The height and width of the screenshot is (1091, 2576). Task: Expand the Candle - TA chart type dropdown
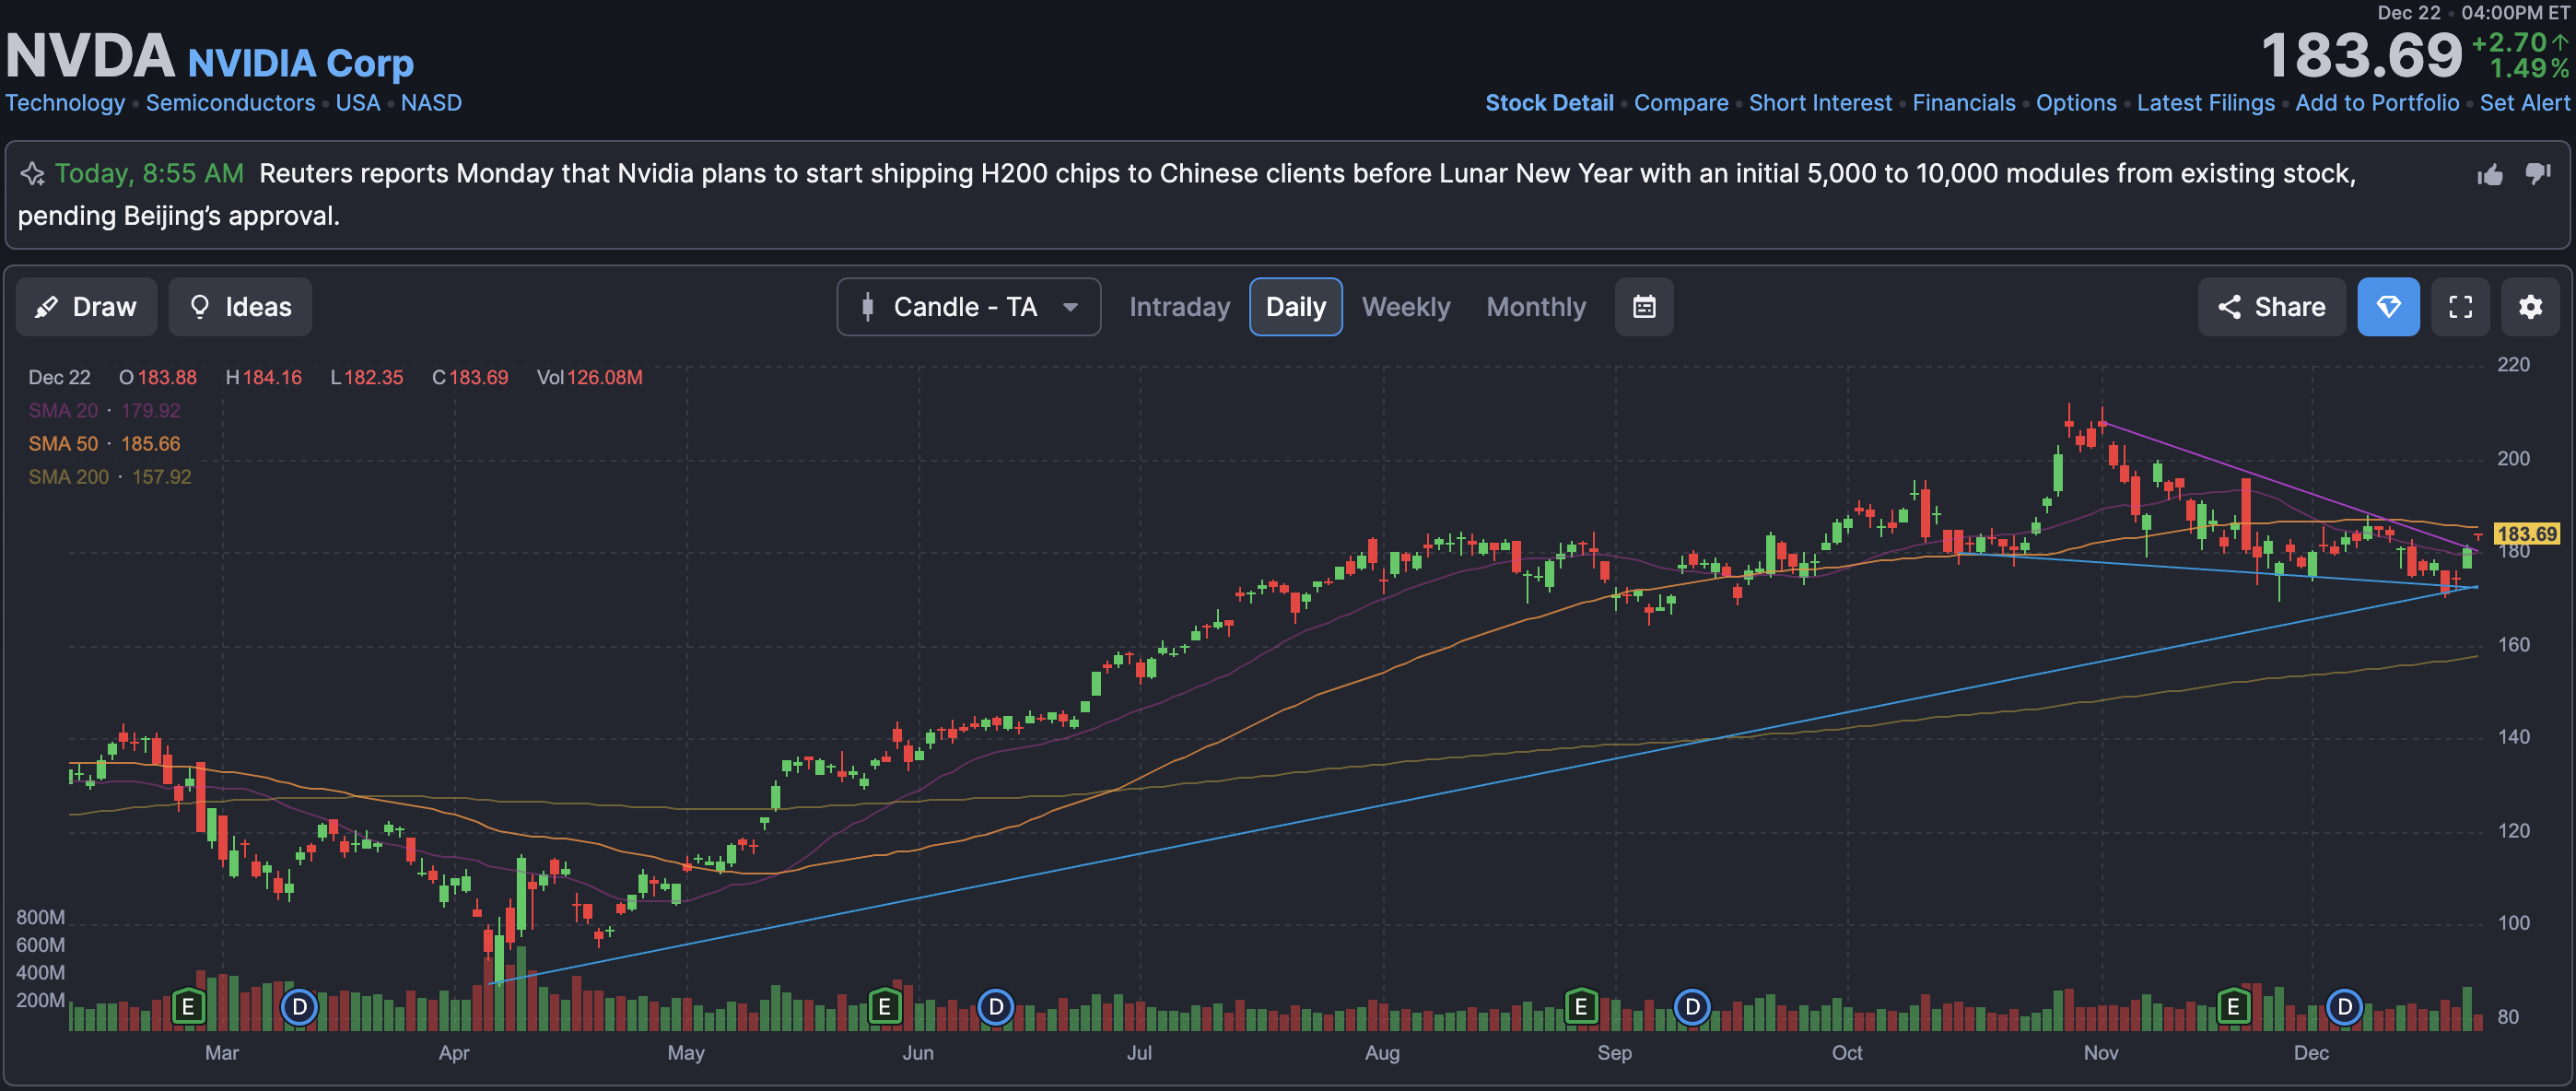pos(966,307)
